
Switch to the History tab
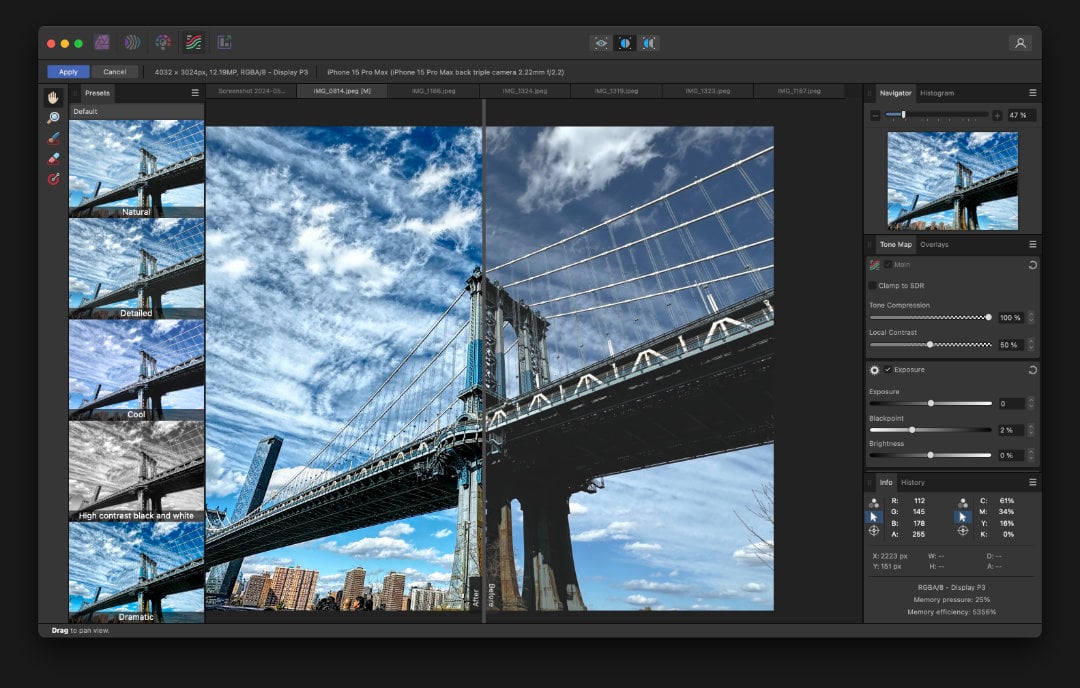tap(912, 482)
